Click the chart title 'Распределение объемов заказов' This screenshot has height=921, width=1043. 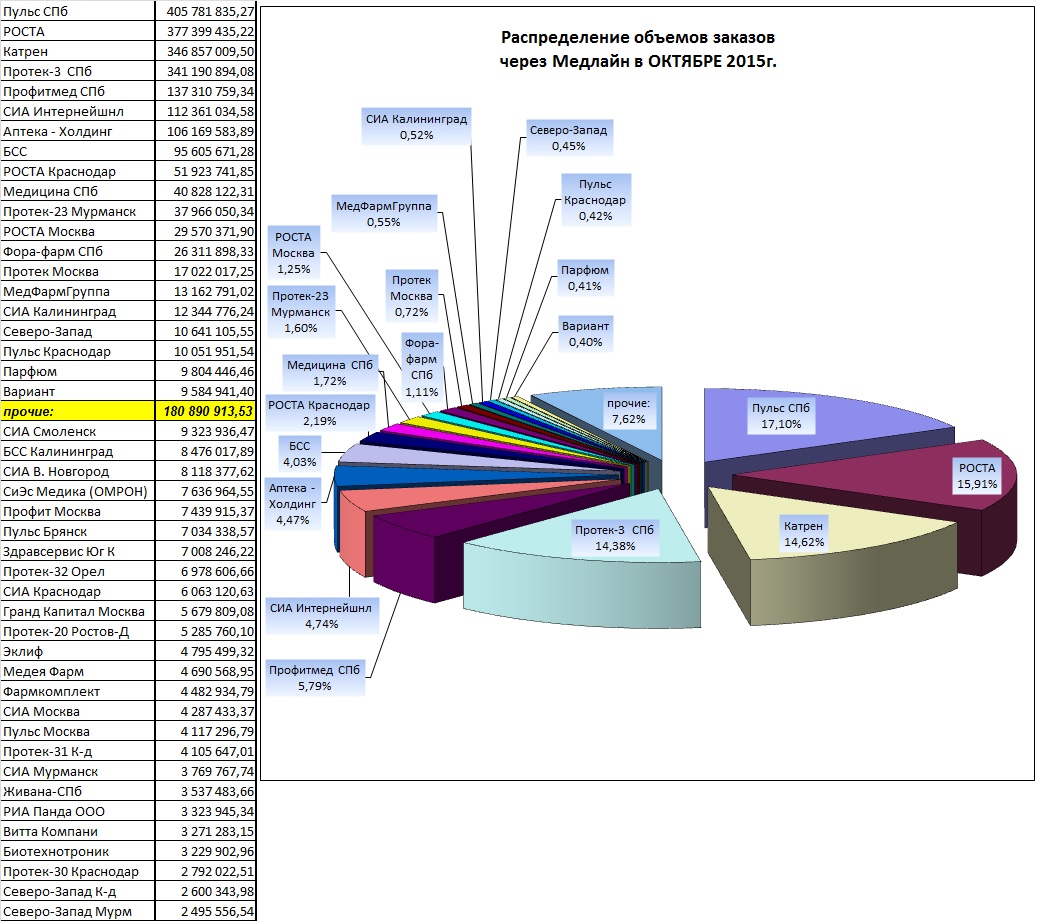(x=638, y=37)
